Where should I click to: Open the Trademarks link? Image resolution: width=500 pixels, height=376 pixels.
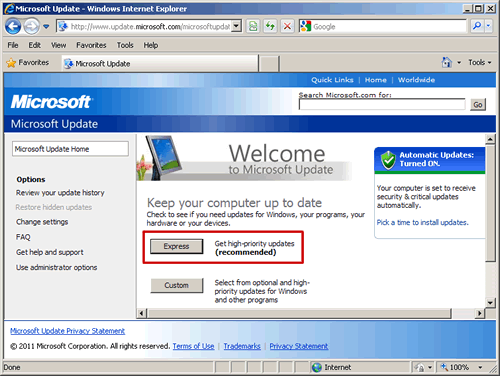242,346
